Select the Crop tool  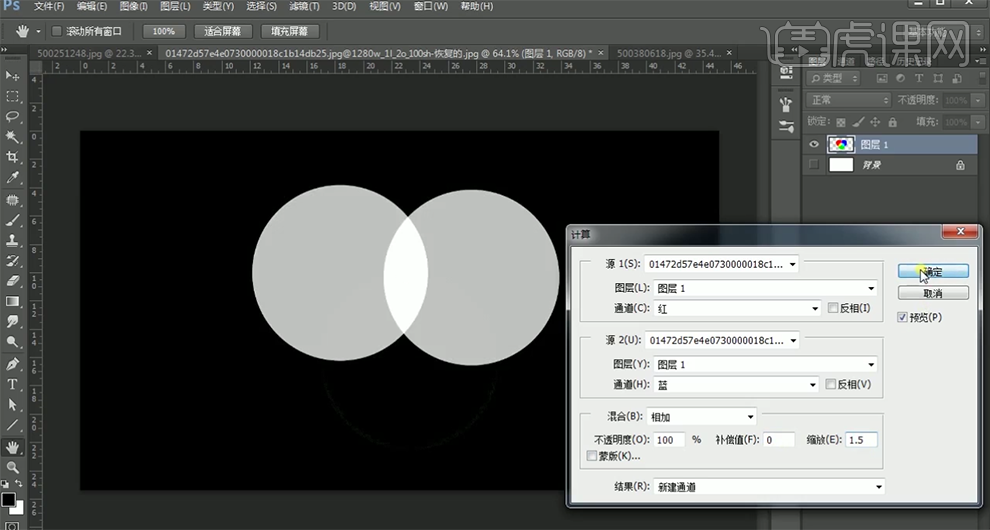(x=13, y=157)
